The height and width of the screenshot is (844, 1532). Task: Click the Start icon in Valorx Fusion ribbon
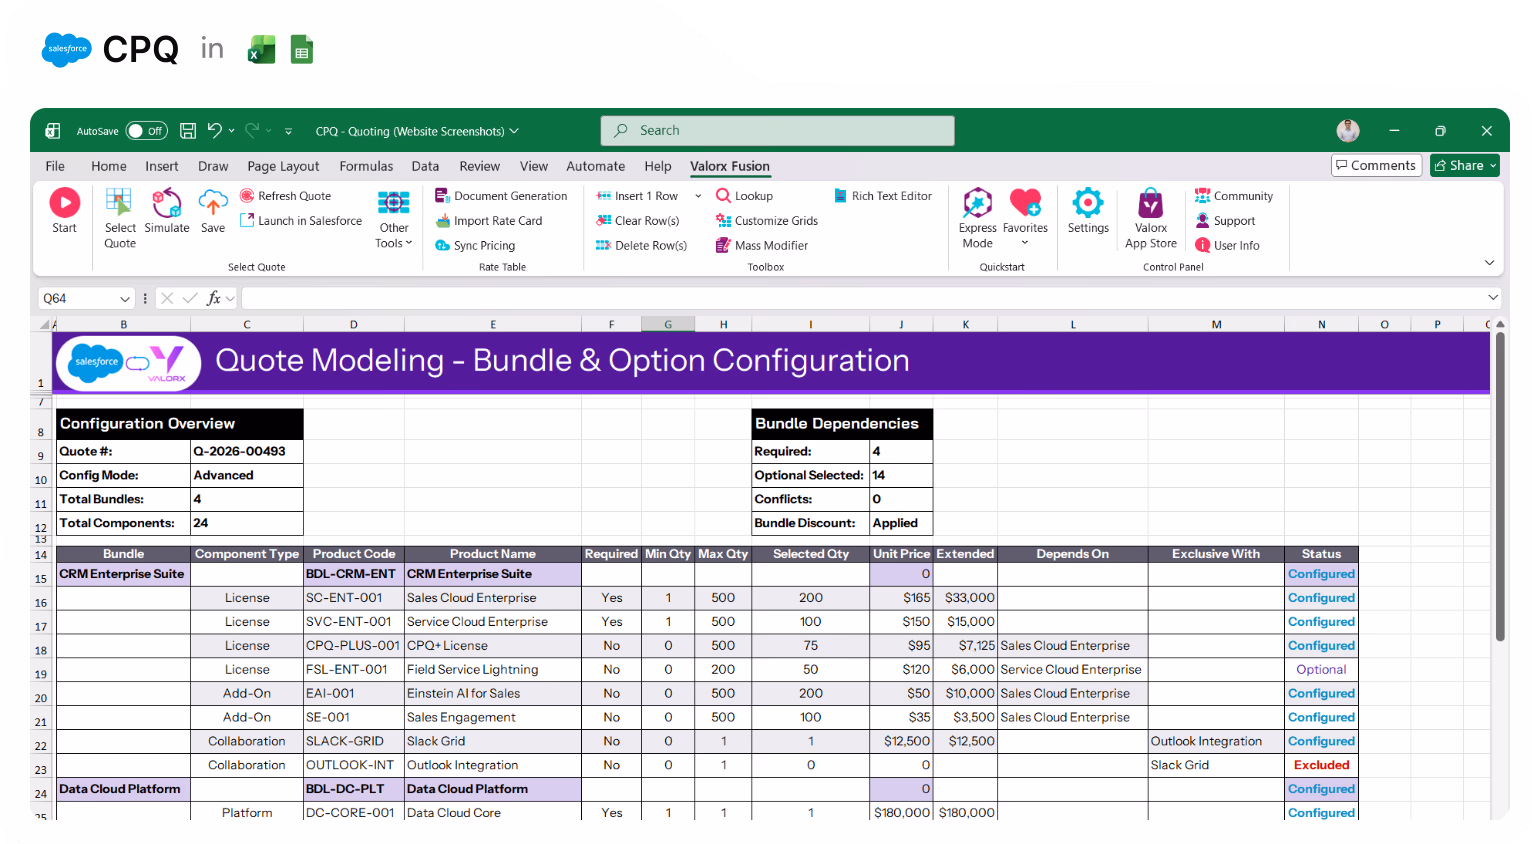click(x=64, y=210)
